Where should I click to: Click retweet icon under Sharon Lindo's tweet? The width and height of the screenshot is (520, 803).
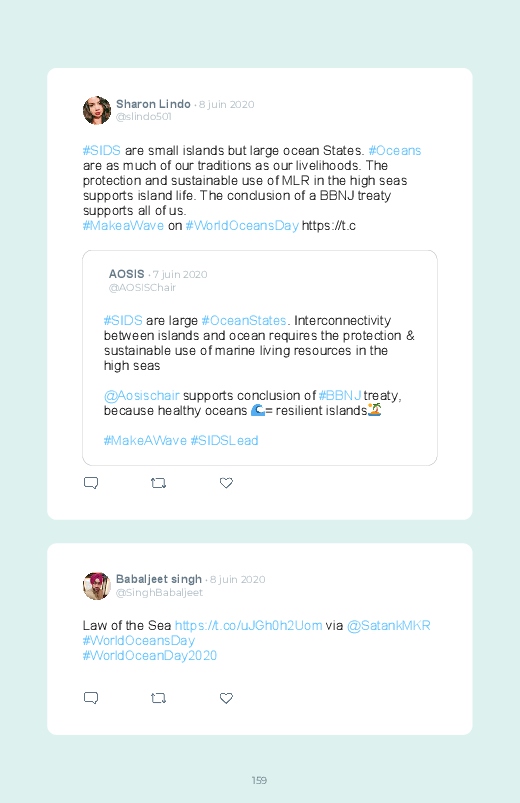click(x=158, y=483)
